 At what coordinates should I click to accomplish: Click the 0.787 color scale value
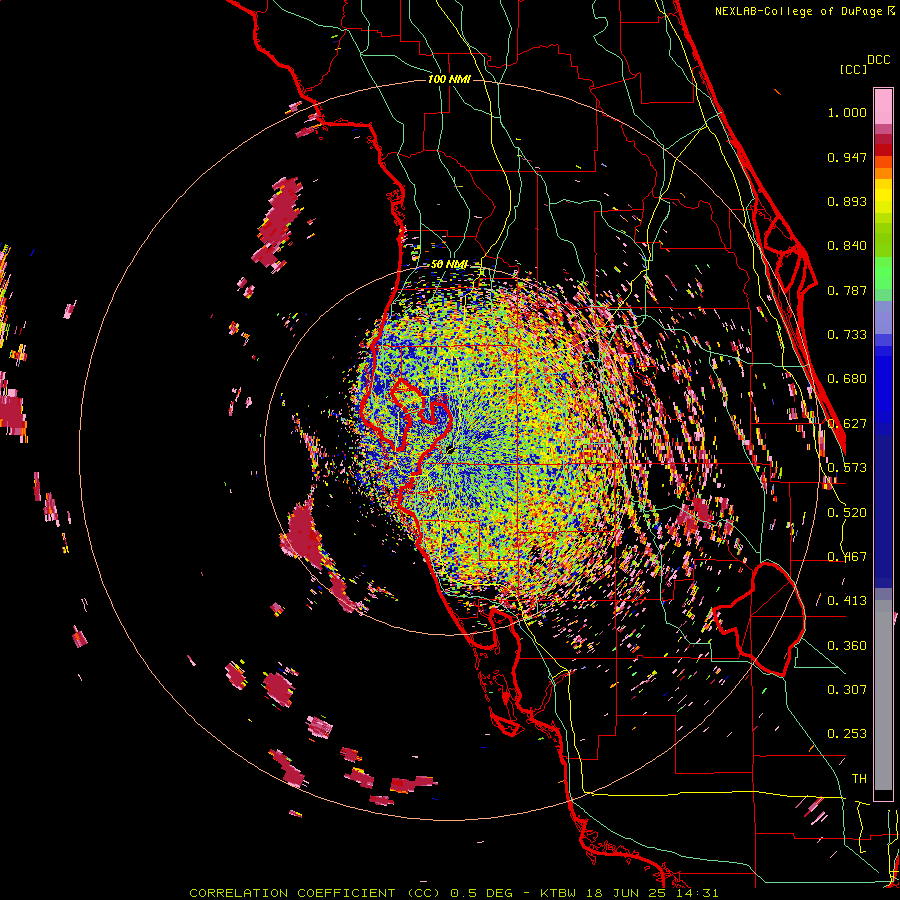click(x=847, y=290)
